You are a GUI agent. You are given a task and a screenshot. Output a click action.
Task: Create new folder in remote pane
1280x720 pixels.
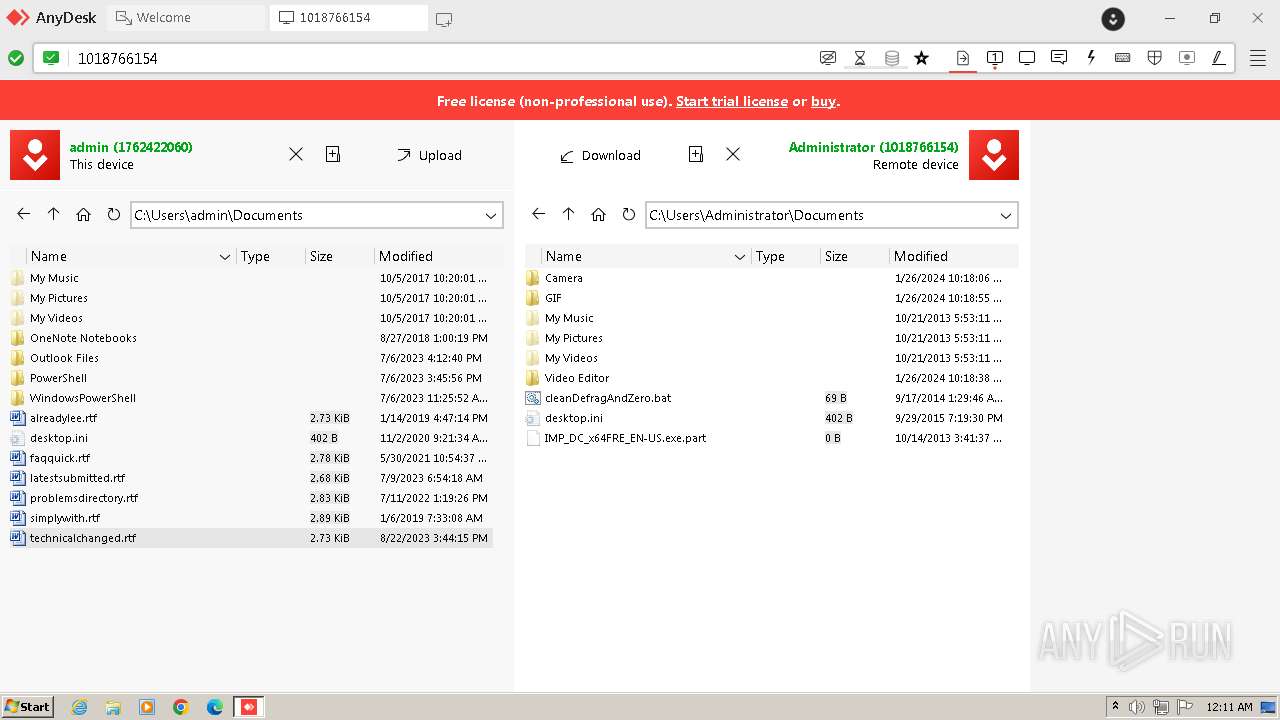click(x=696, y=154)
